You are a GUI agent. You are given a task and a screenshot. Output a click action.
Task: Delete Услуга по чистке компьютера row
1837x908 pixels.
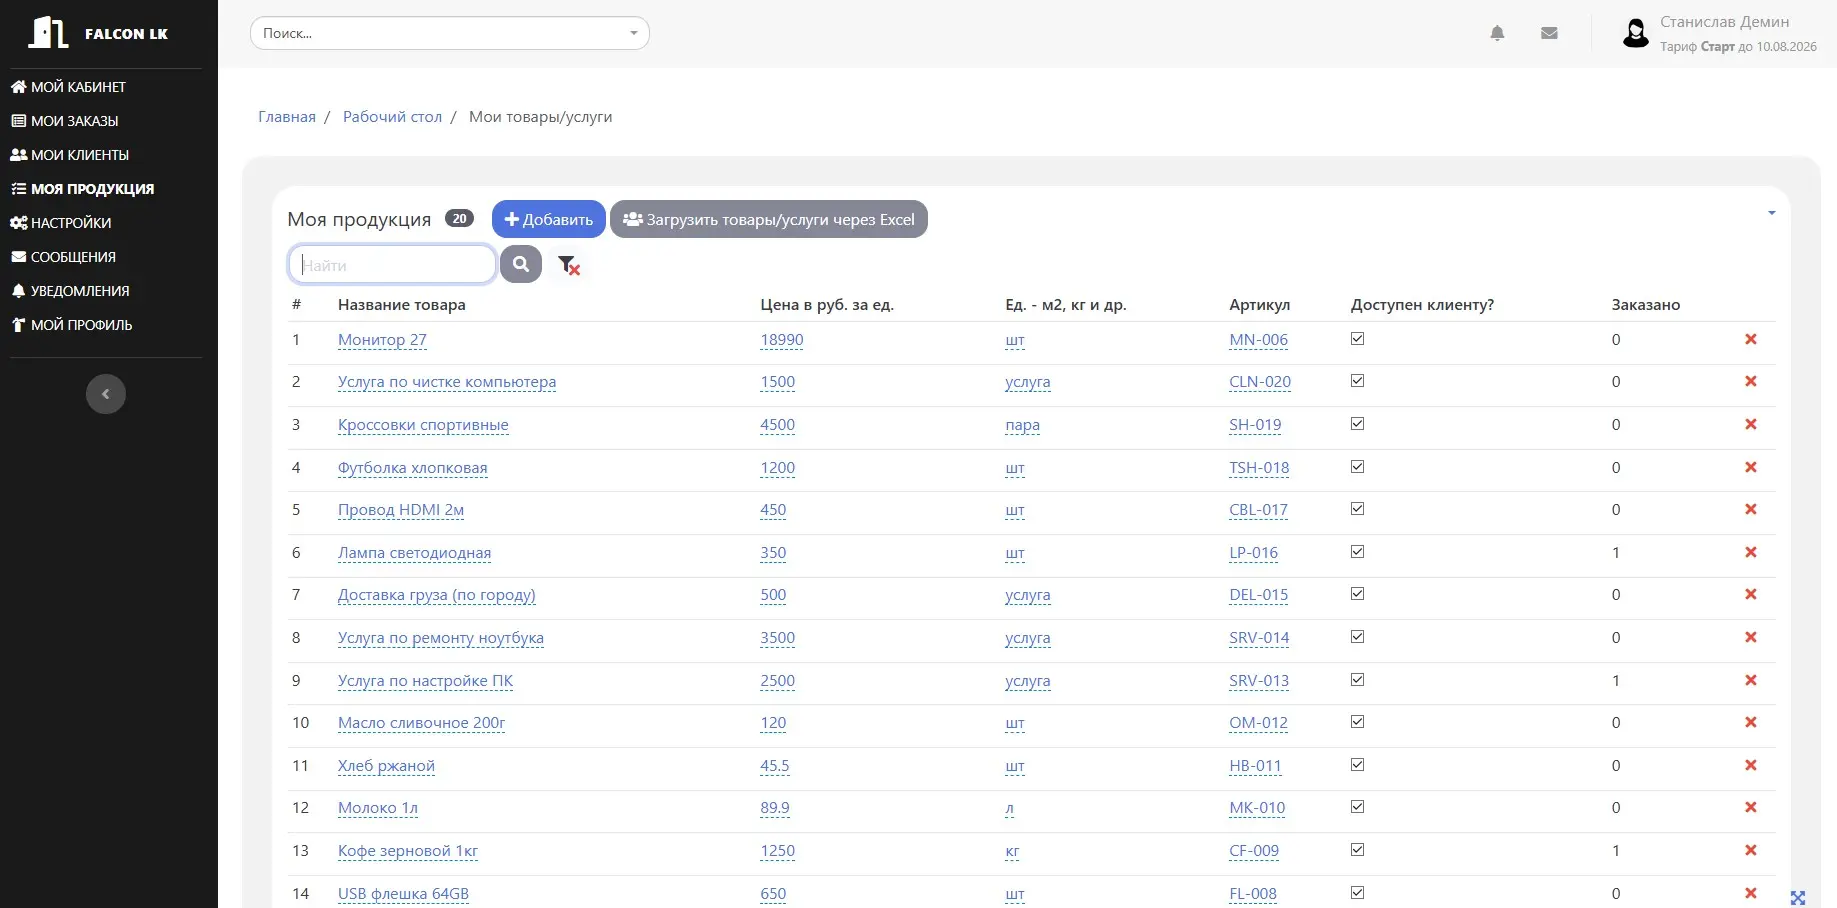(x=1751, y=381)
